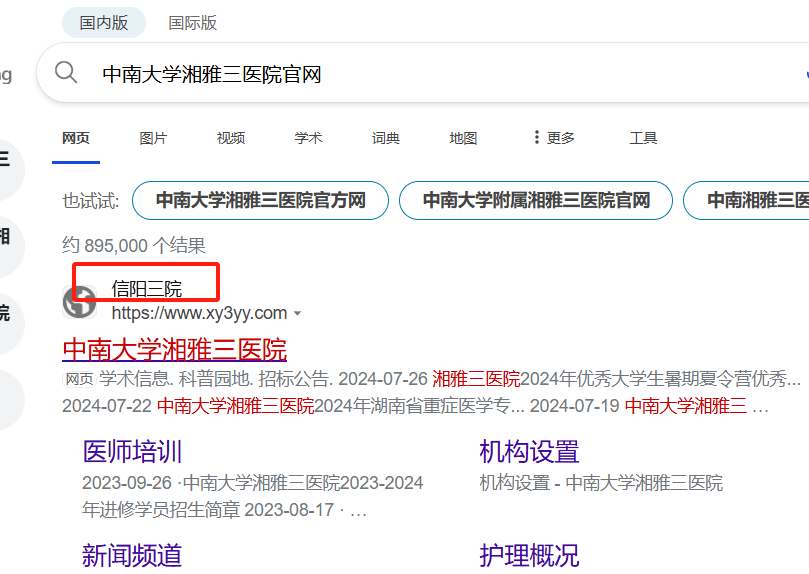Go to the 学术 tab
Image resolution: width=809 pixels, height=574 pixels.
[x=308, y=138]
